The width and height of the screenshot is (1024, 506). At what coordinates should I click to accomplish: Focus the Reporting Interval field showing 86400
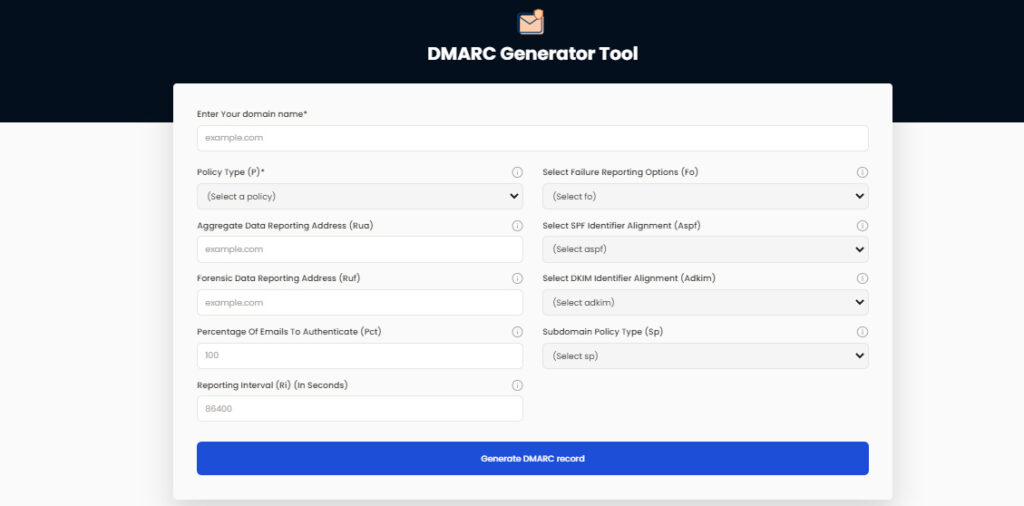click(360, 409)
